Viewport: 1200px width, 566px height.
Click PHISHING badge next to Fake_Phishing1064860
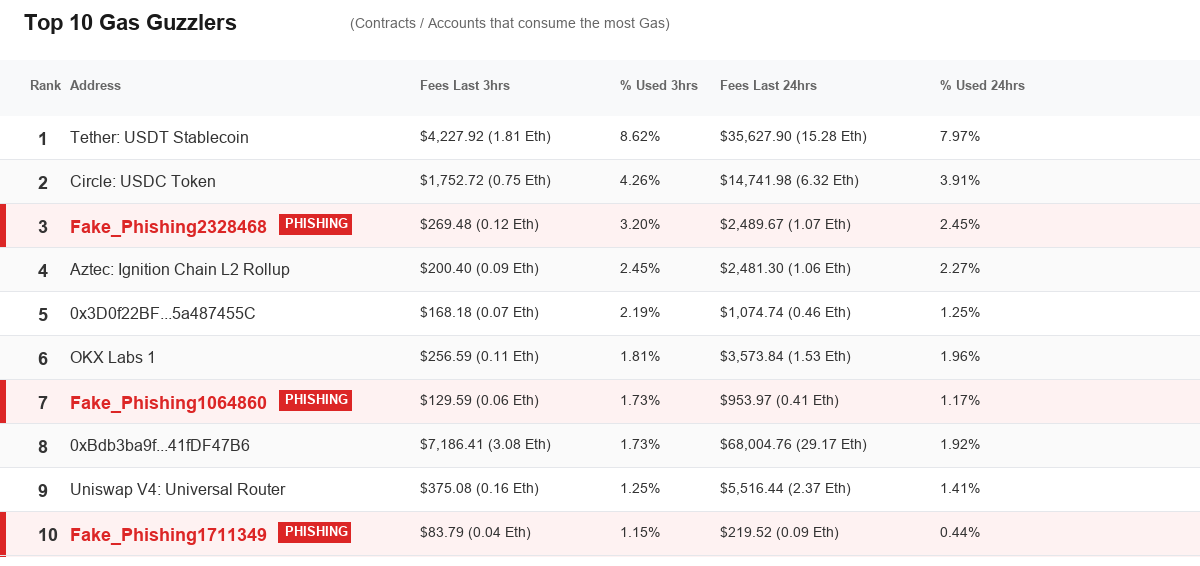pyautogui.click(x=315, y=400)
